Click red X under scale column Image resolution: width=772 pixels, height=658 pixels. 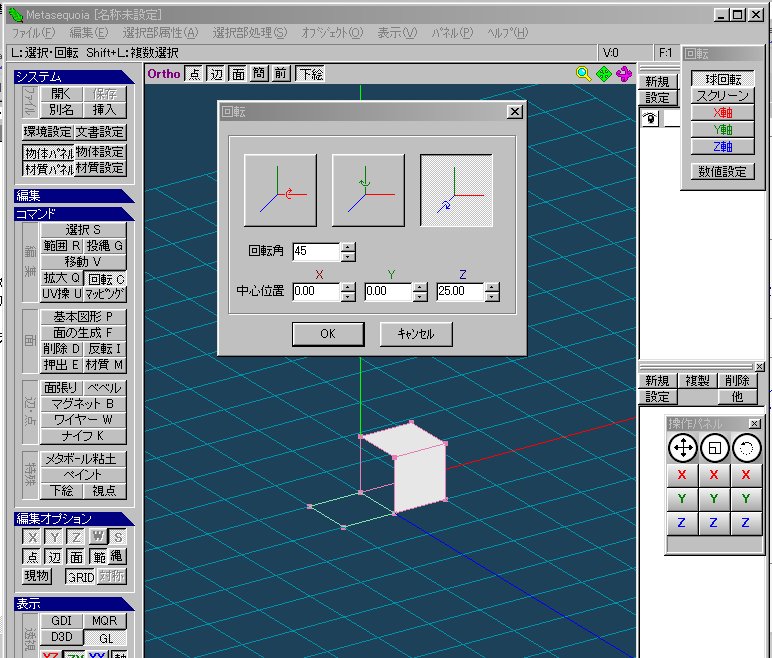[714, 475]
